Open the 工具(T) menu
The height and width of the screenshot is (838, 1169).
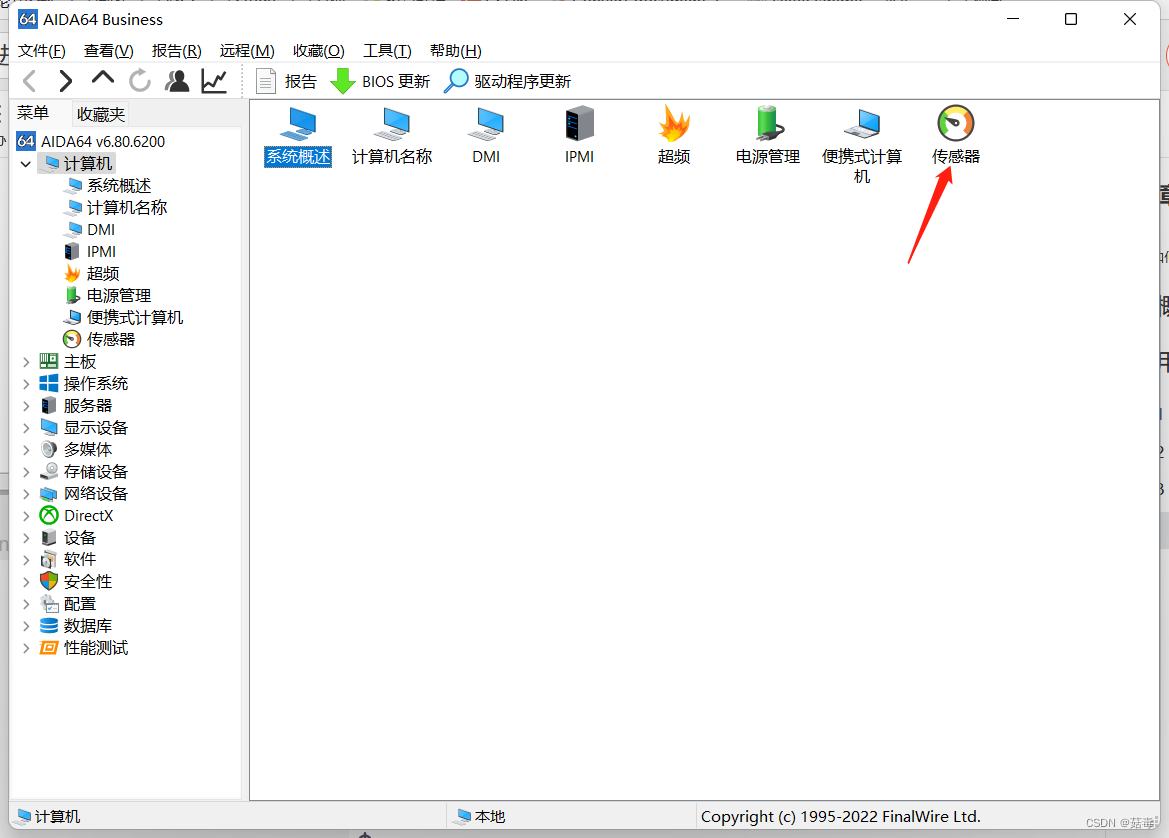[387, 51]
